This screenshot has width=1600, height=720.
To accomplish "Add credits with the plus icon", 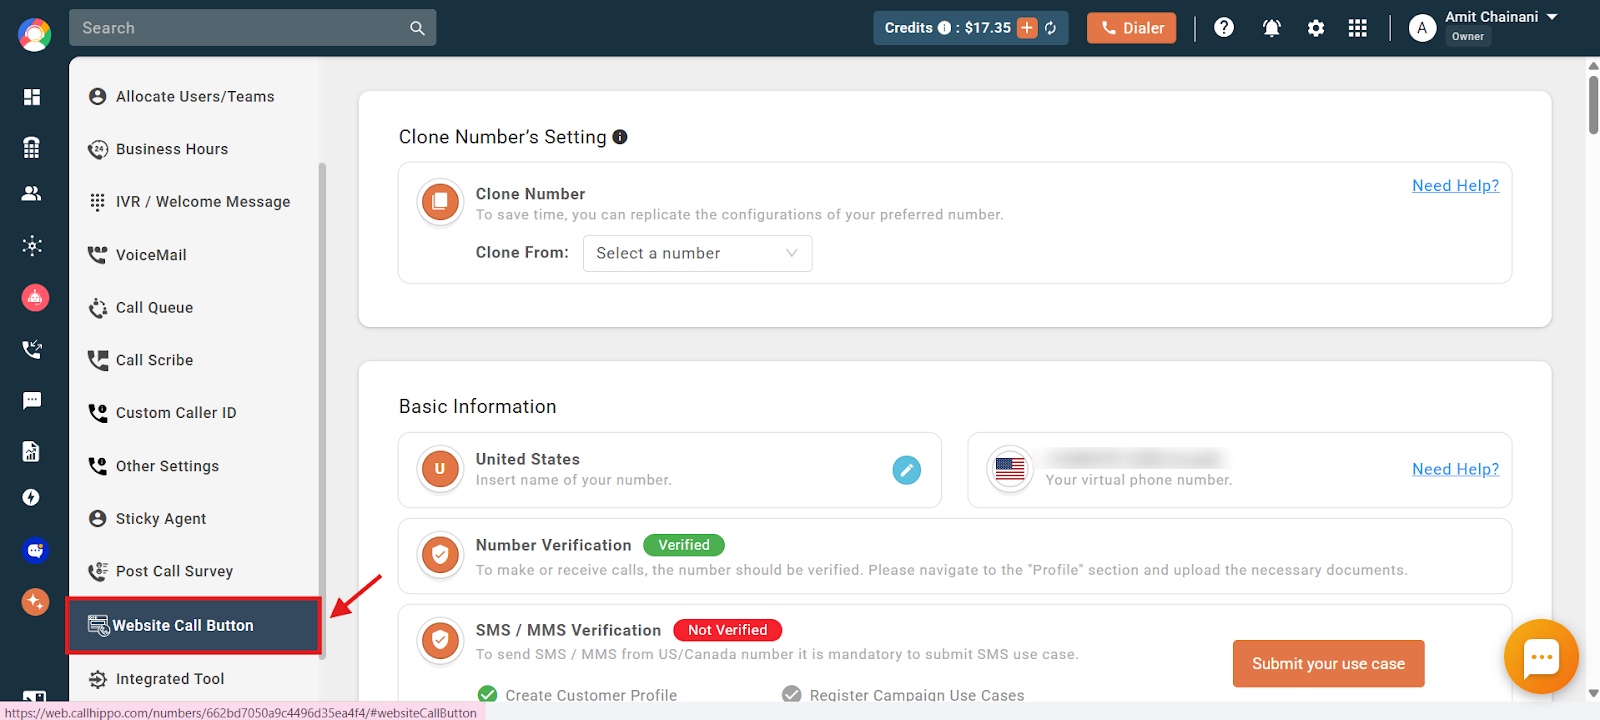I will (1027, 28).
